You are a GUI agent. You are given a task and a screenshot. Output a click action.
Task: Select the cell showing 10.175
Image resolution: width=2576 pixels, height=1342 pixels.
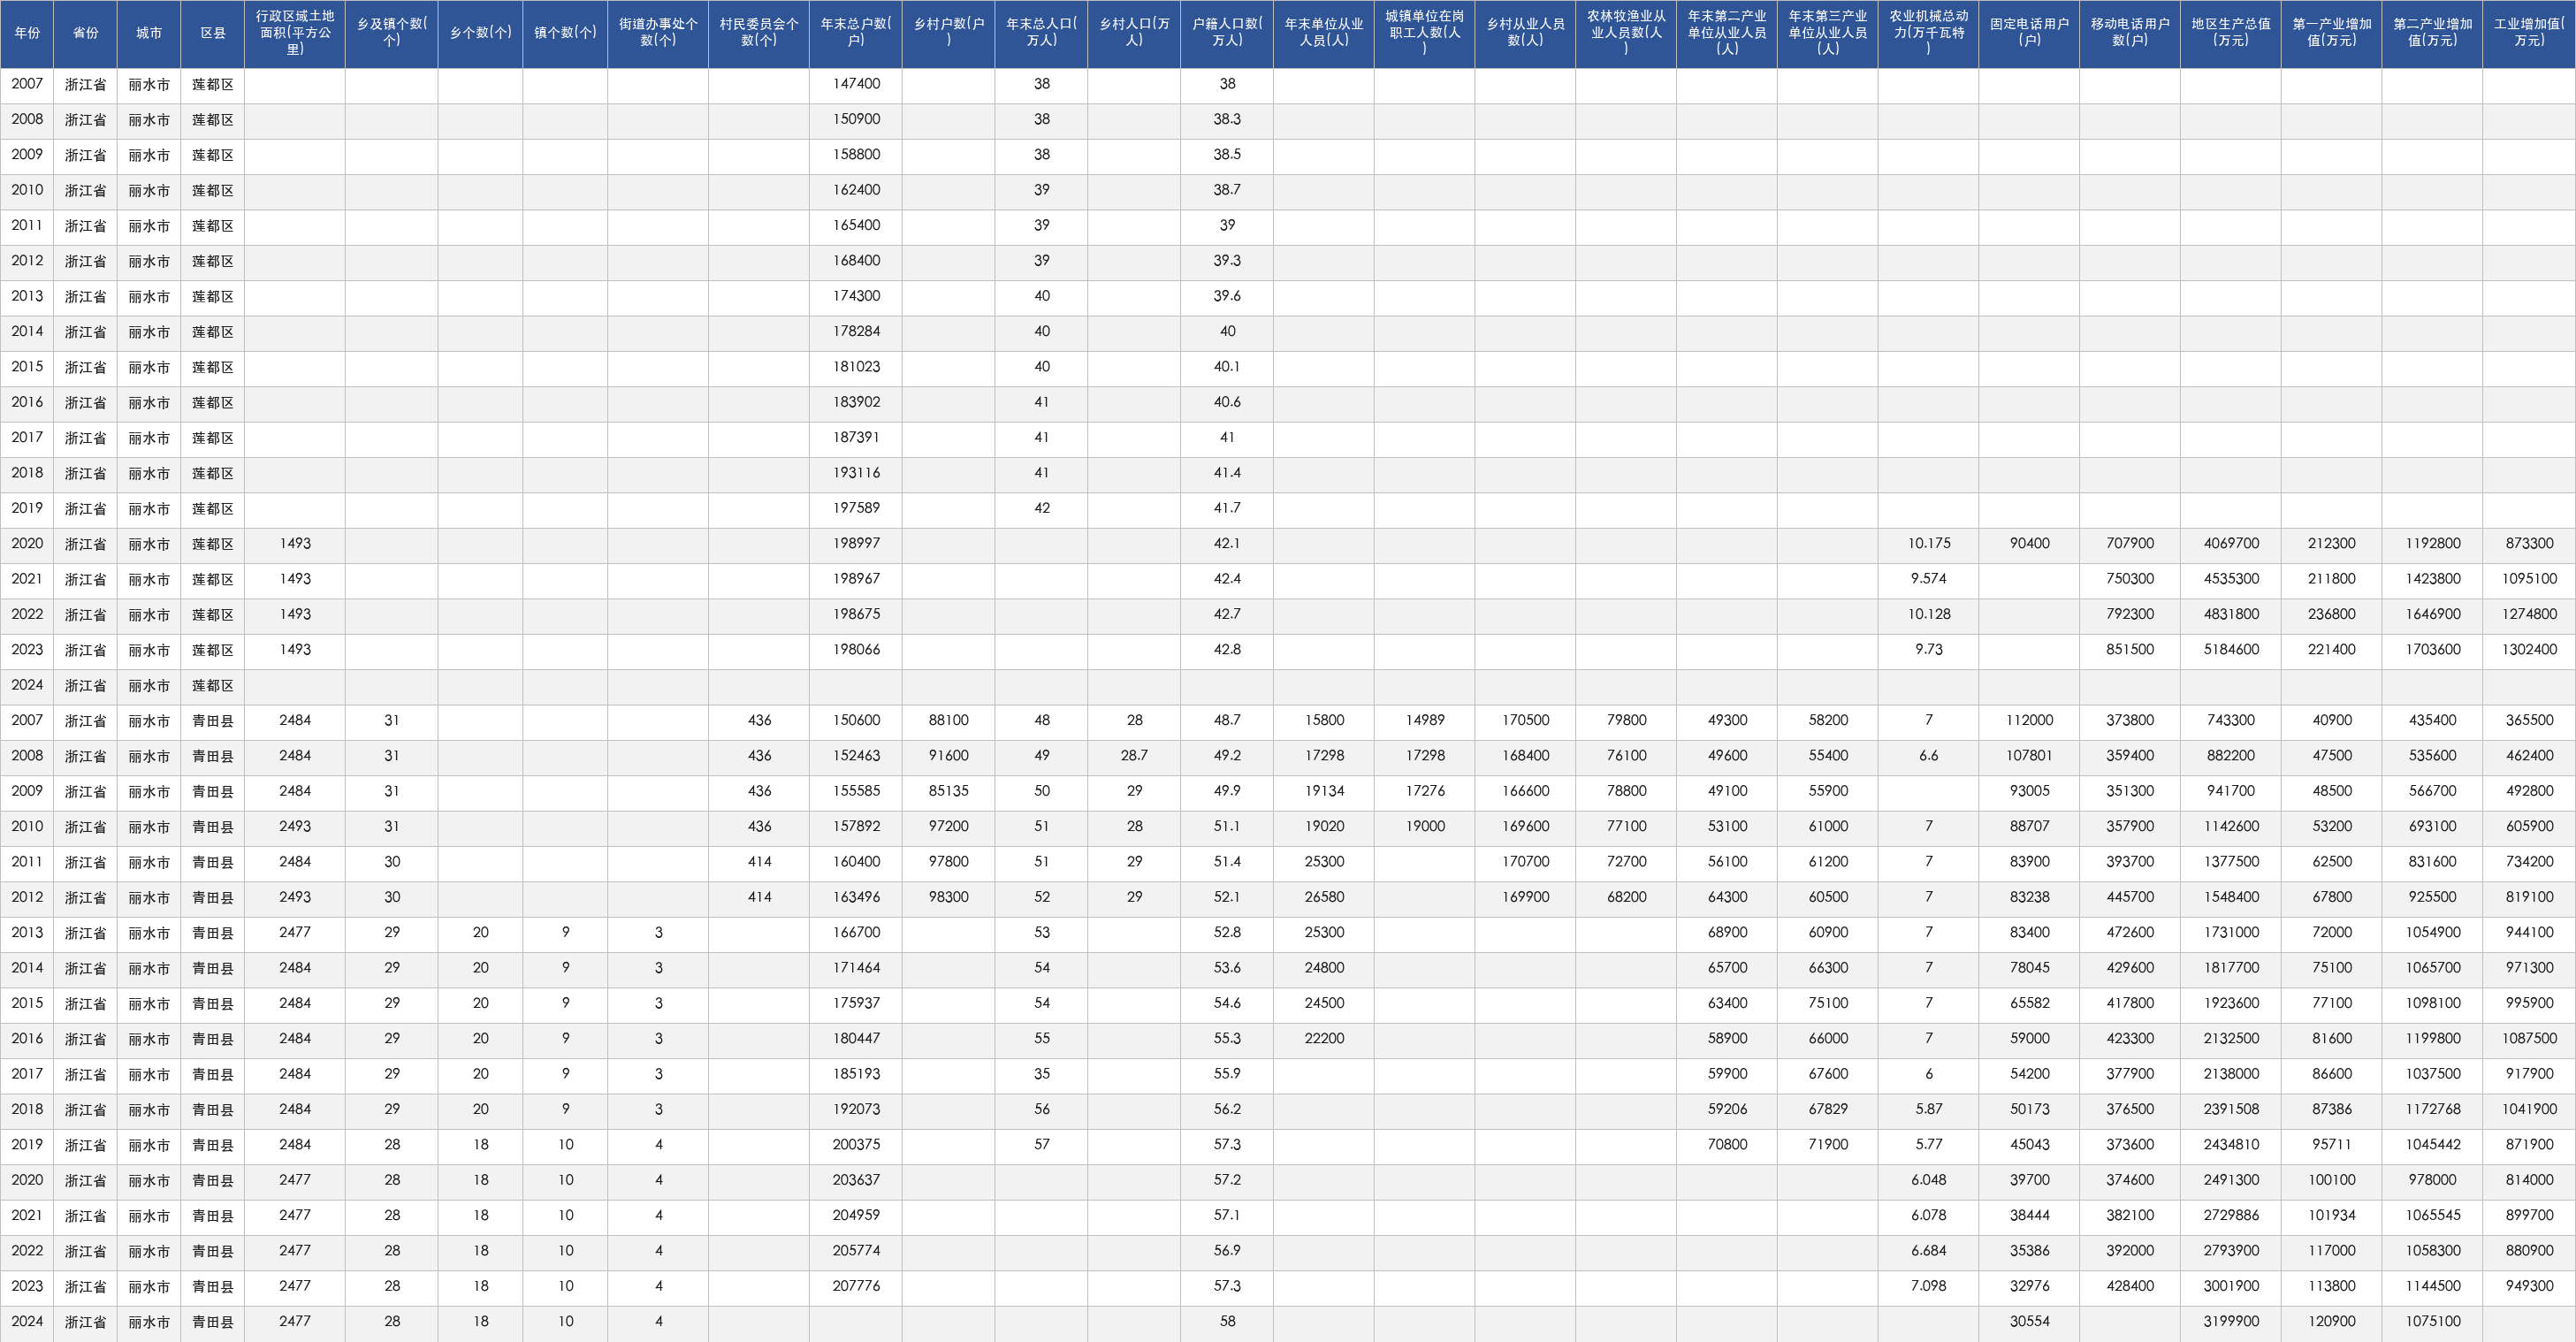[x=1929, y=544]
